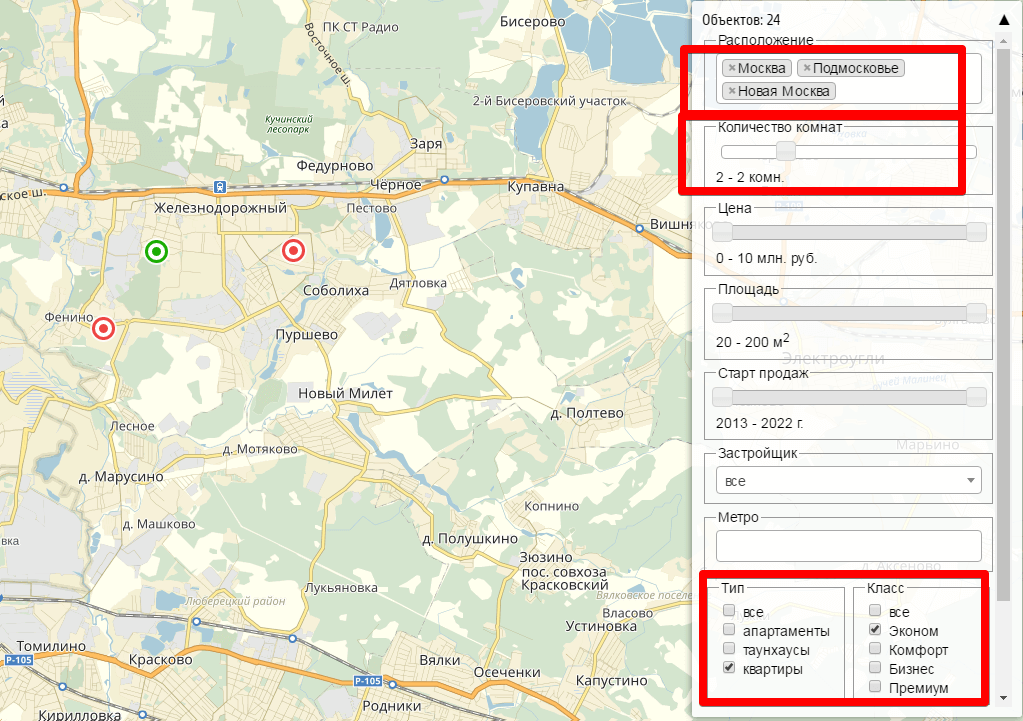This screenshot has height=721, width=1023.
Task: Remove the Подмосковье location tag
Action: [807, 68]
